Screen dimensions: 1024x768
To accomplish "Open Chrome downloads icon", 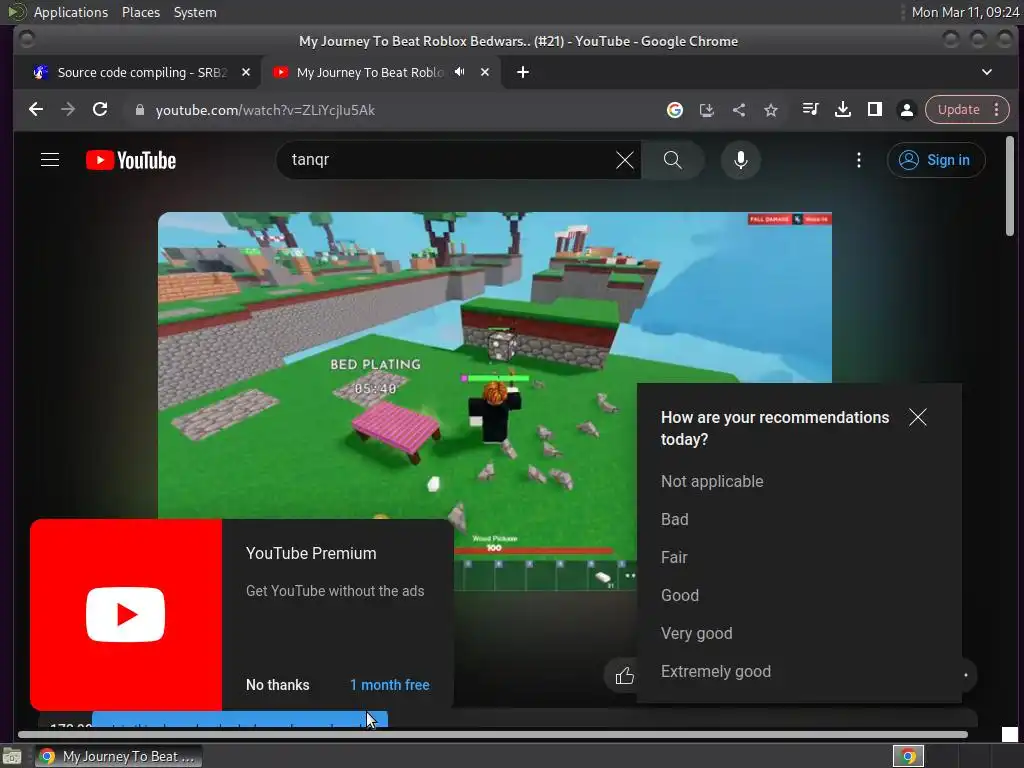I will point(842,109).
